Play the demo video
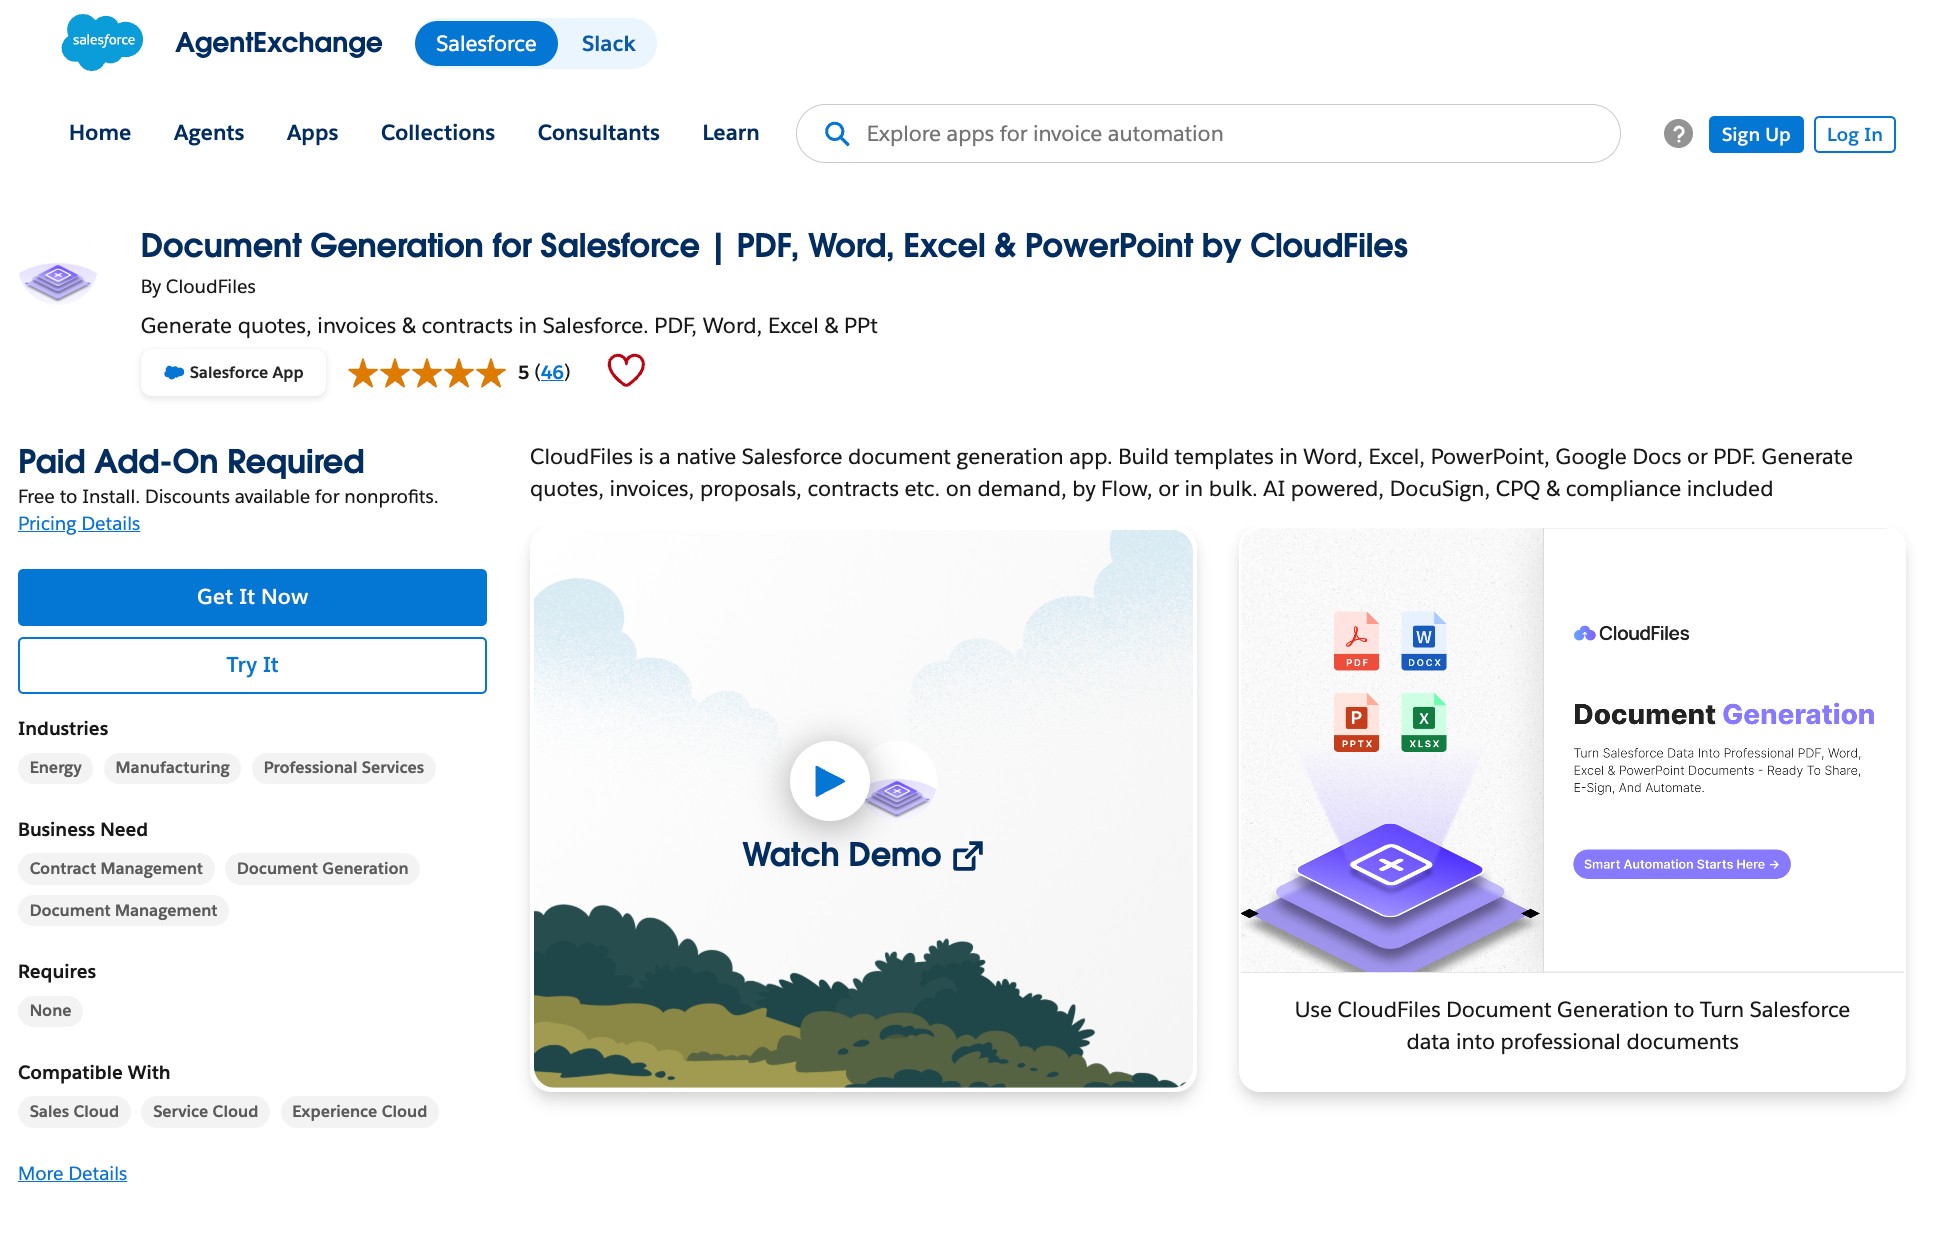The image size is (1952, 1242). tap(829, 780)
